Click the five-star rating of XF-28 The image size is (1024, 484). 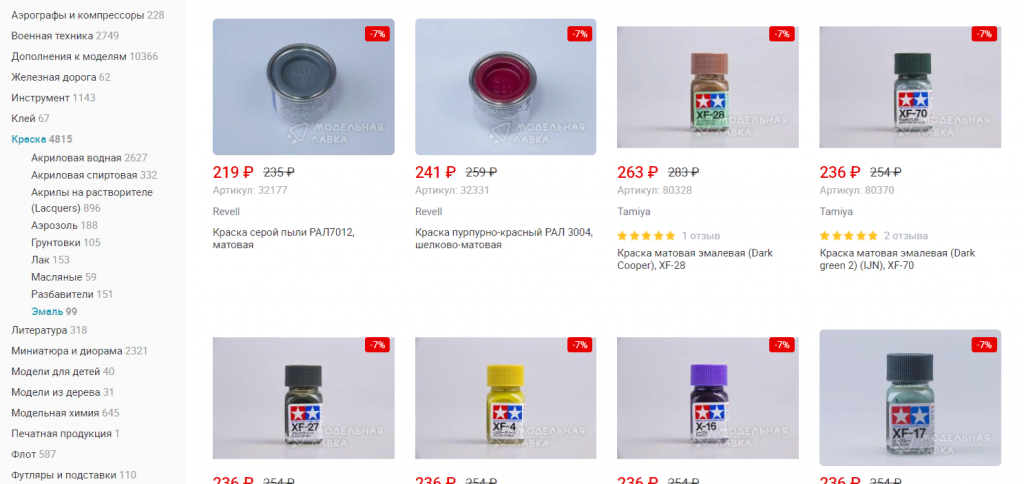[647, 236]
